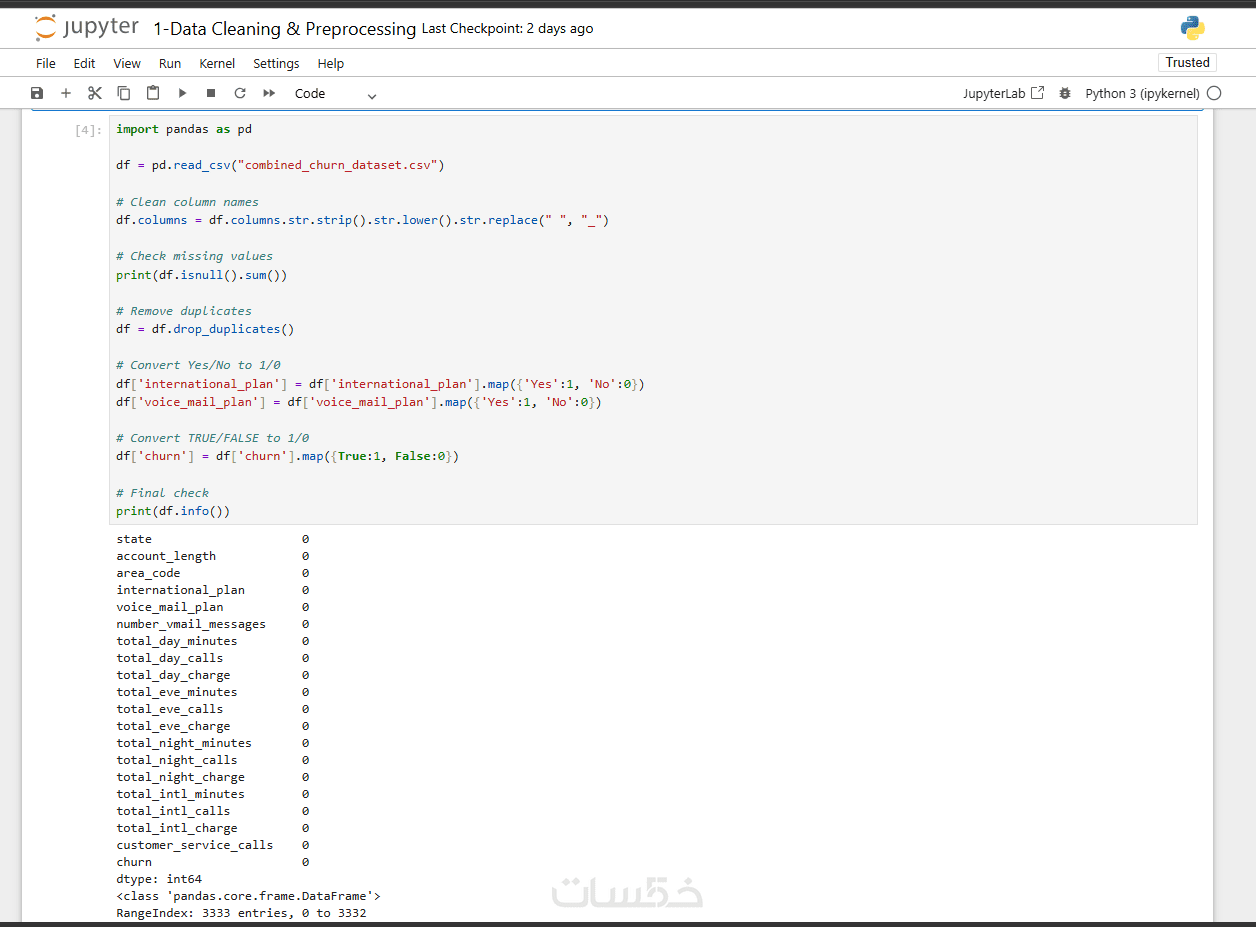Click the notebook title to rename it
Screen dimensions: 1256x927
point(284,29)
